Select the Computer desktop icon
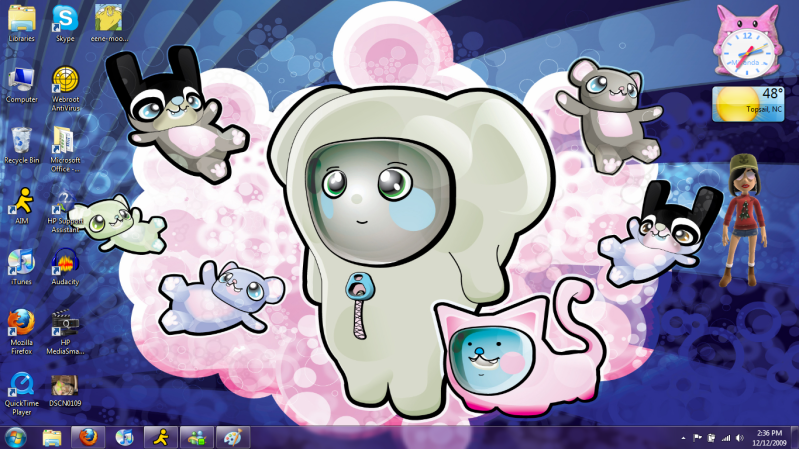Viewport: 799px width, 449px height. (x=21, y=85)
